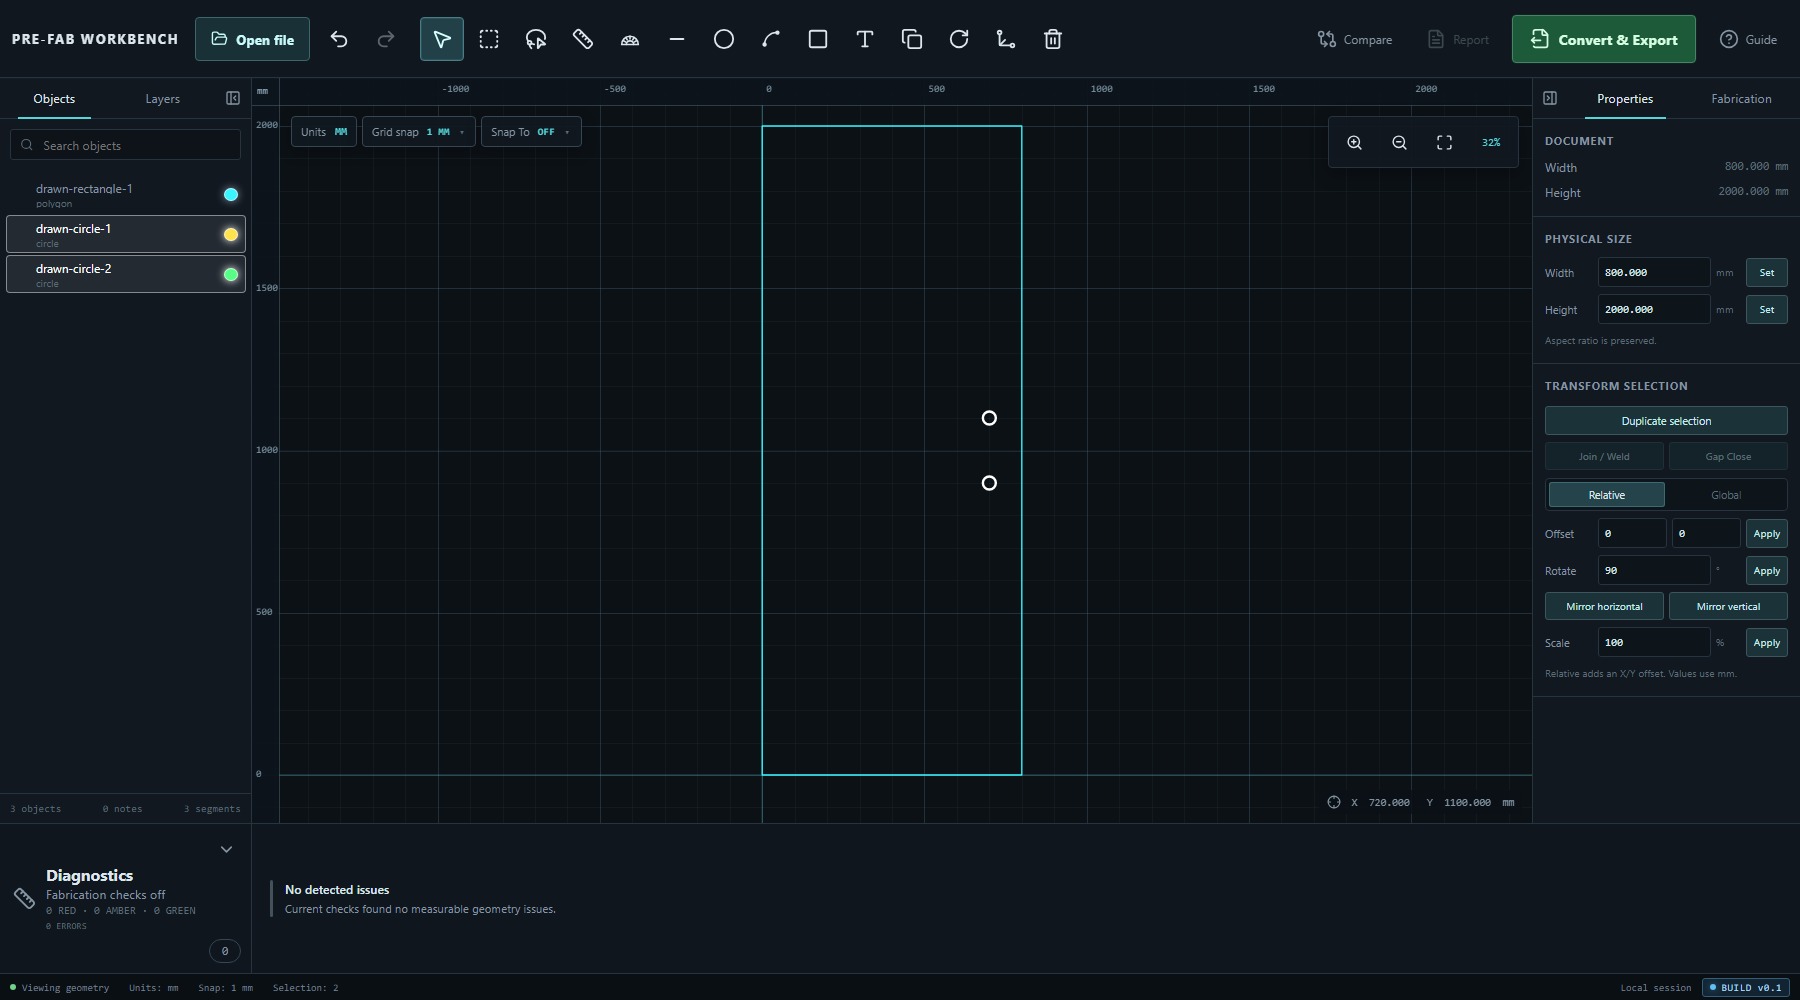This screenshot has height=1000, width=1800.
Task: Select the ruler measure tool
Action: 583,39
